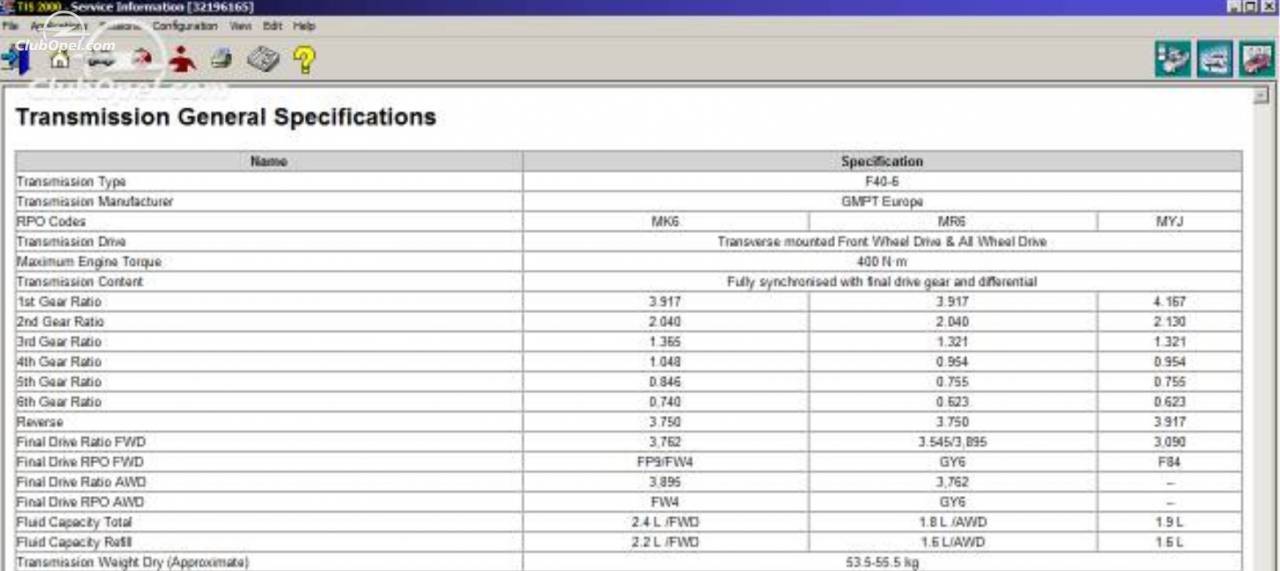Go to the home page icon
This screenshot has width=1280, height=571.
coord(59,60)
